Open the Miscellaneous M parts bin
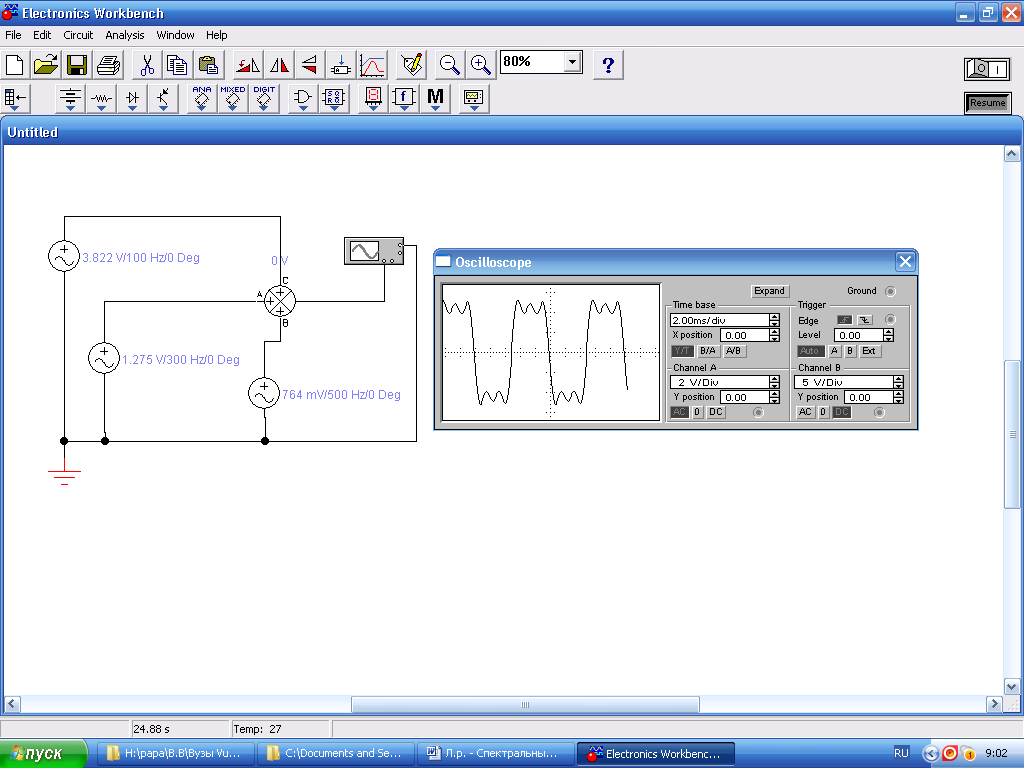The width and height of the screenshot is (1024, 768). point(435,99)
